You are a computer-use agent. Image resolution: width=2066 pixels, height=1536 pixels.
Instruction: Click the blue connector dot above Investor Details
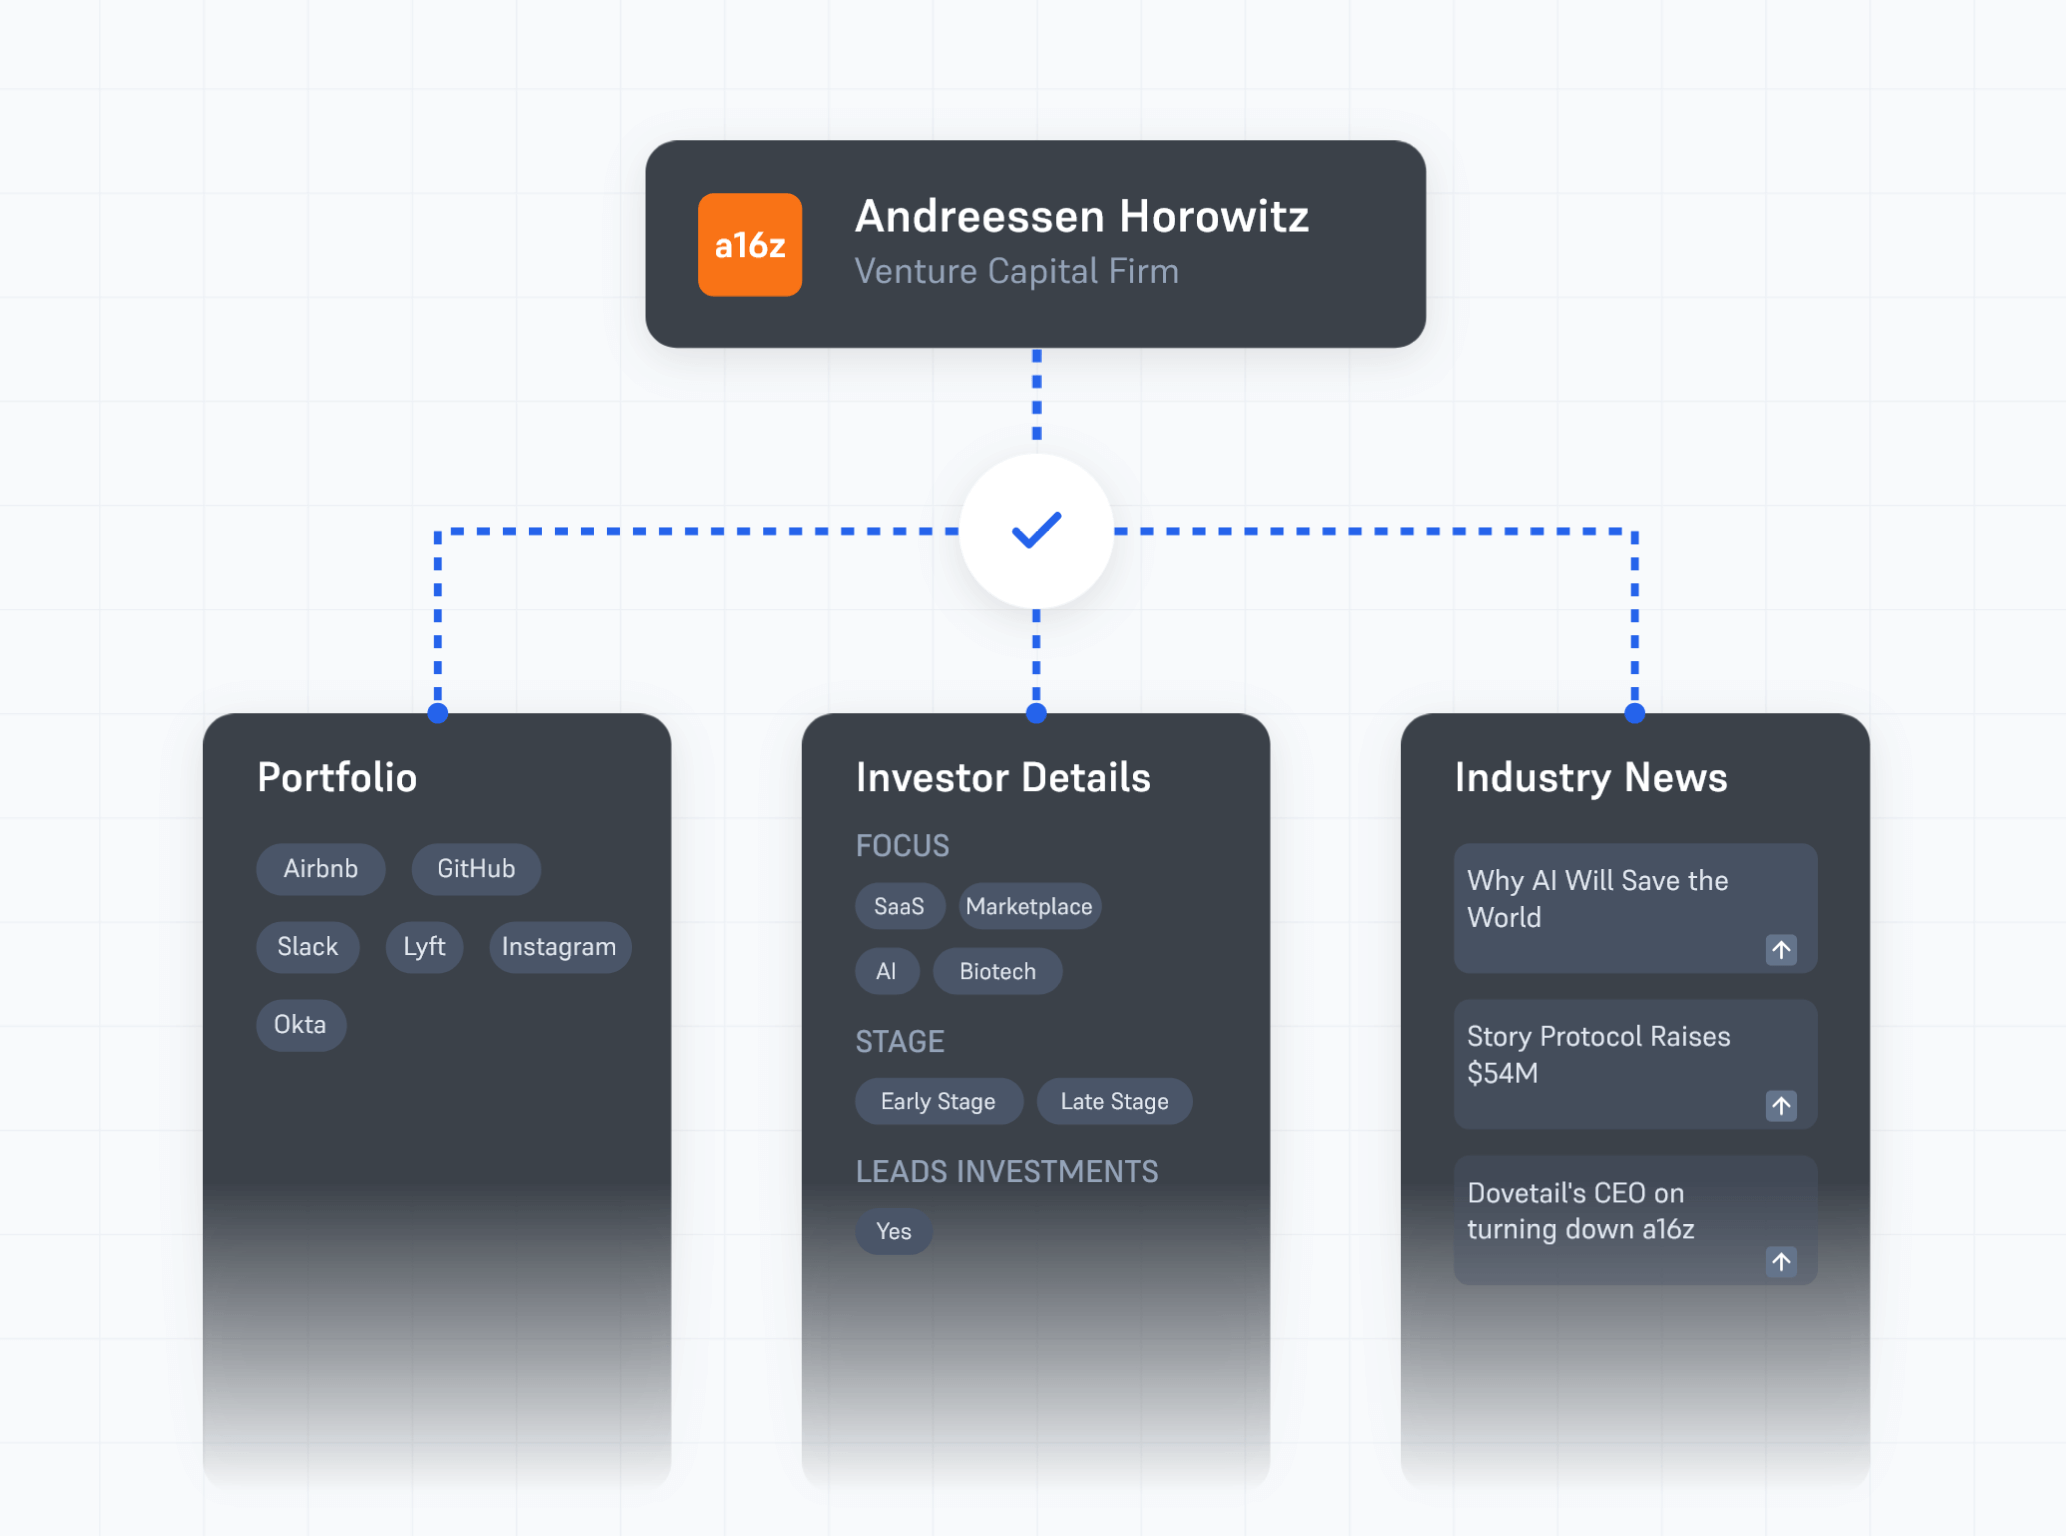click(x=1036, y=714)
